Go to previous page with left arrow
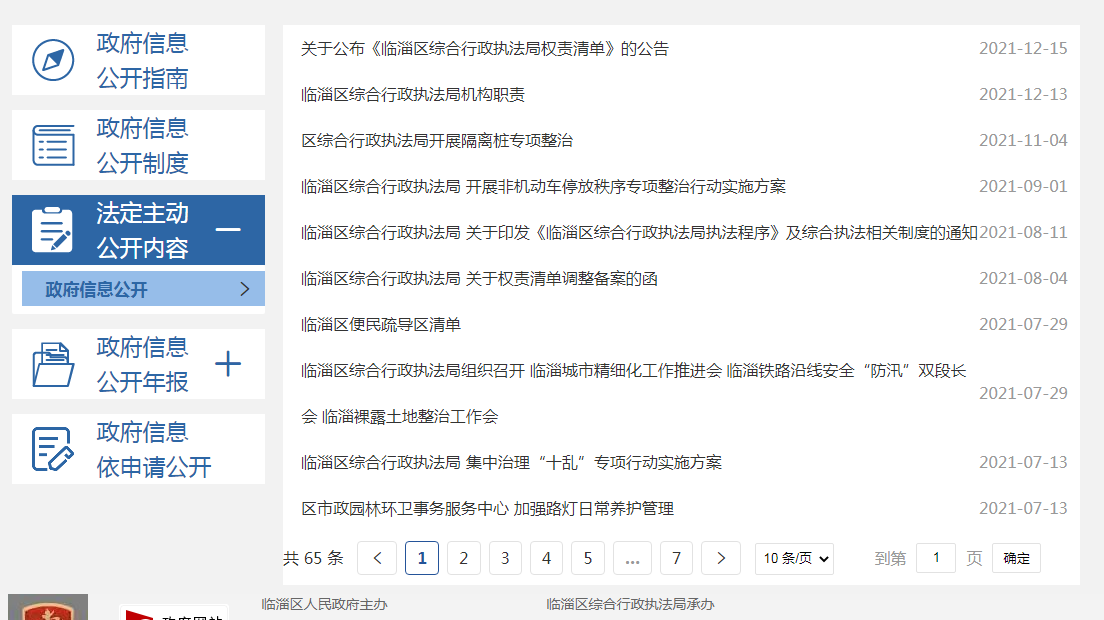 tap(377, 558)
